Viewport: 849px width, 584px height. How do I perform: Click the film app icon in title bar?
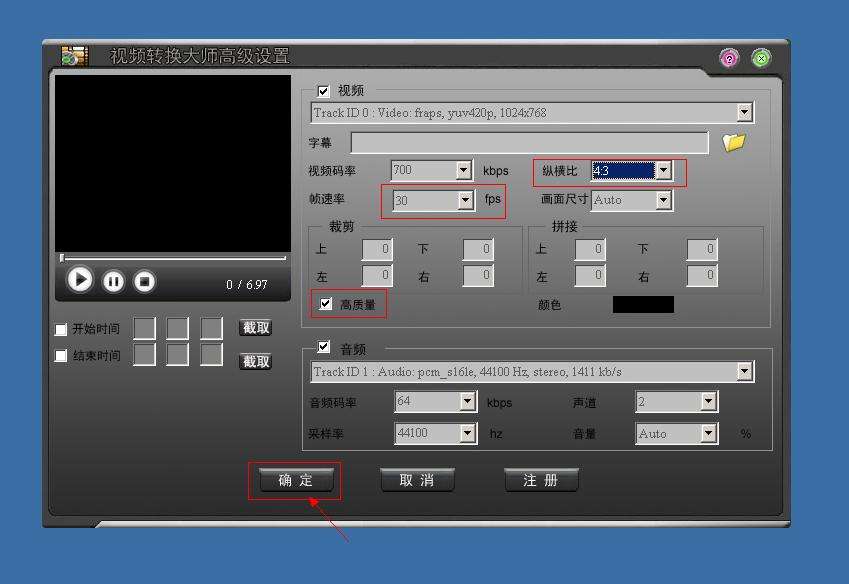pos(75,56)
